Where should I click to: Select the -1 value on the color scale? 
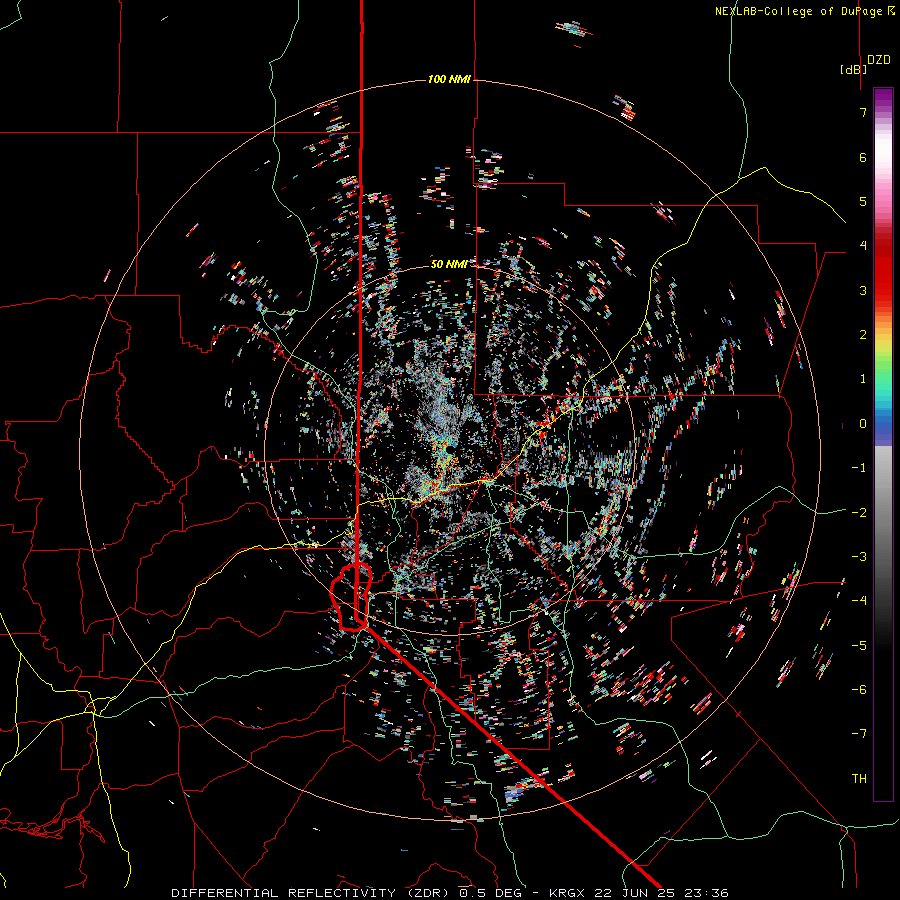pos(859,468)
